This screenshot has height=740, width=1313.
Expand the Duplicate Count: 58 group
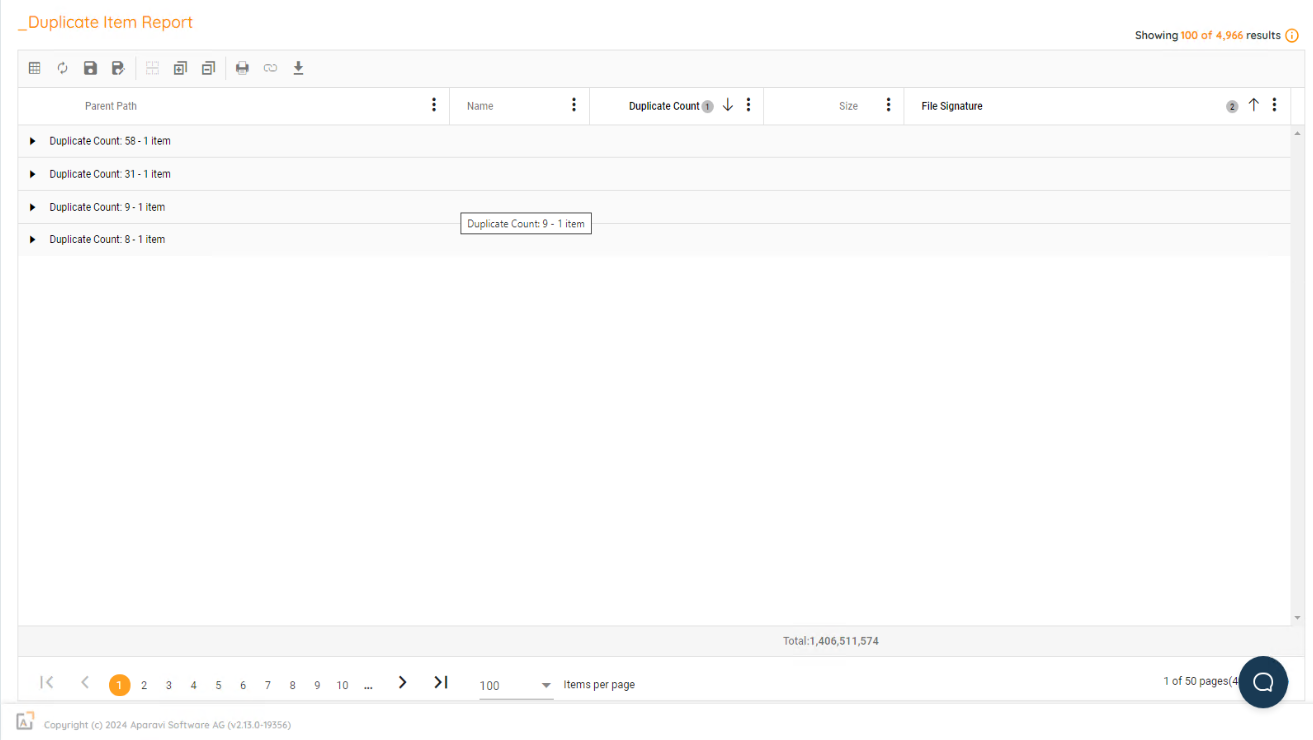(32, 141)
